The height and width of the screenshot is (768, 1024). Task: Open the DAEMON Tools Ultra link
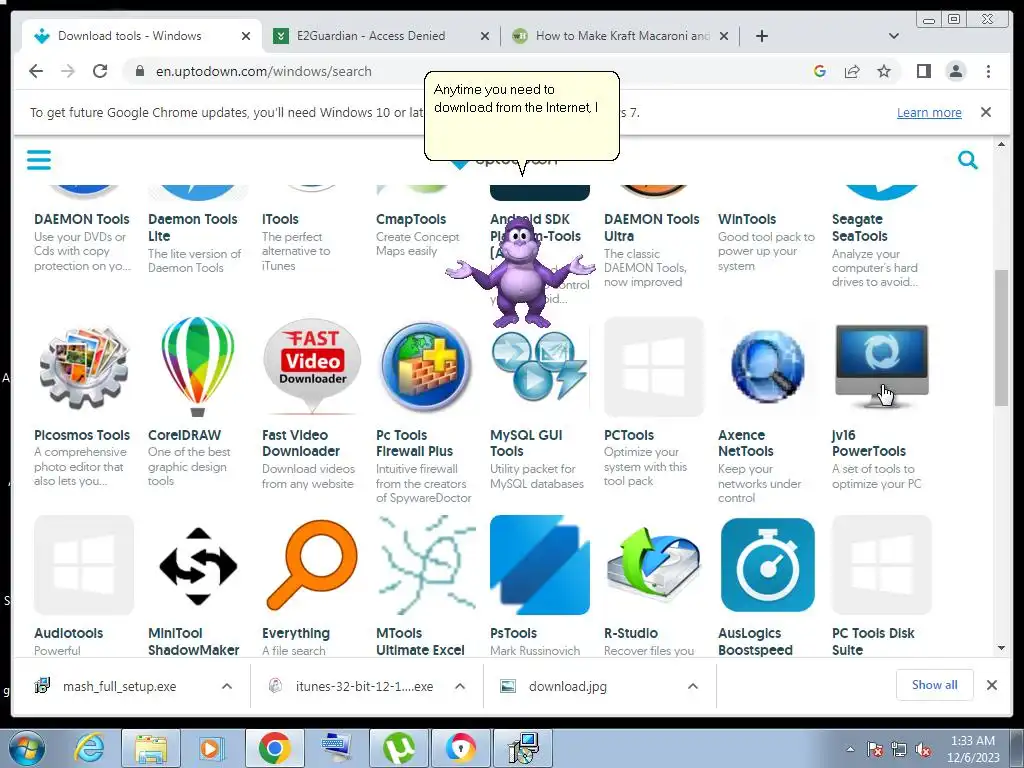(x=651, y=227)
